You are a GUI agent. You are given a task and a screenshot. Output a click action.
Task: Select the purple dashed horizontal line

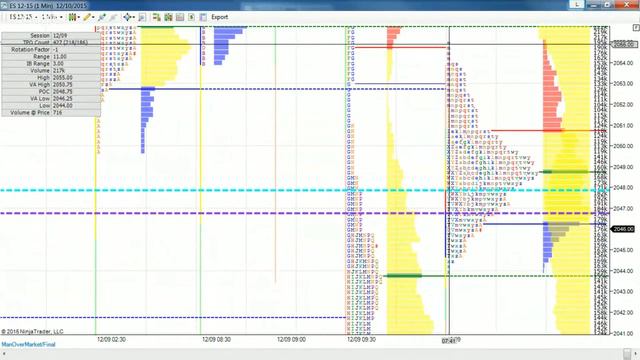pyautogui.click(x=304, y=213)
